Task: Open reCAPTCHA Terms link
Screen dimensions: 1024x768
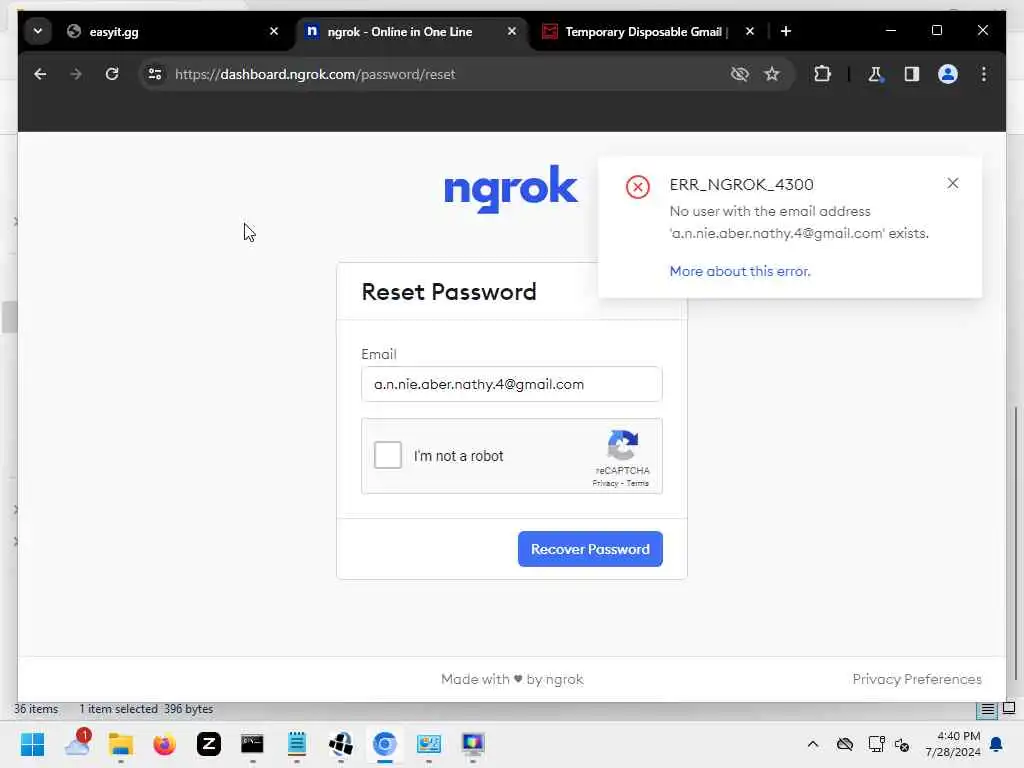Action: click(x=637, y=483)
